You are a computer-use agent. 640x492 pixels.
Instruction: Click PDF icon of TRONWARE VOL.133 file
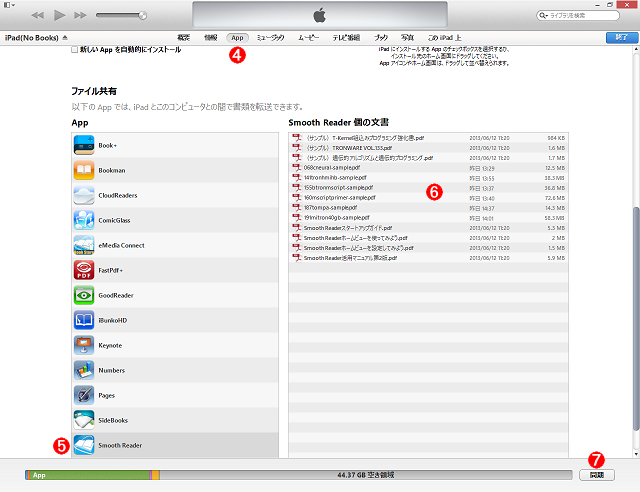(296, 147)
